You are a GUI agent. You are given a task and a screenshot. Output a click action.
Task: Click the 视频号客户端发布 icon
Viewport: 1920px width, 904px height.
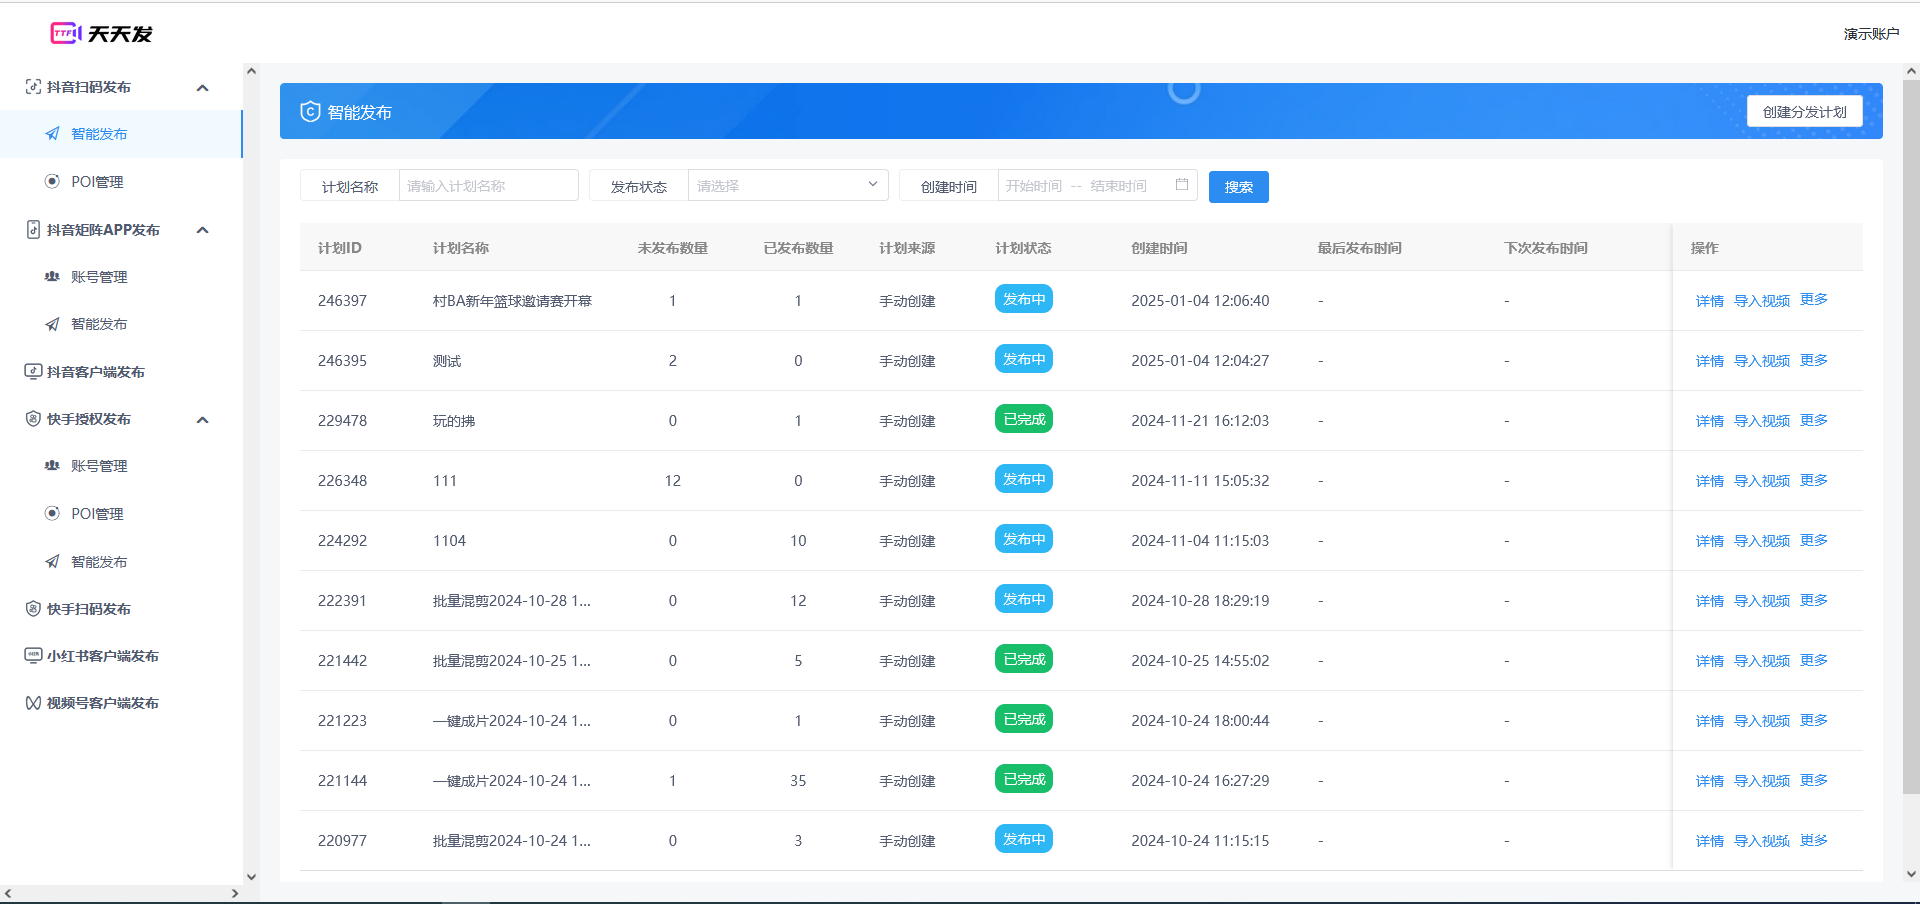(33, 703)
